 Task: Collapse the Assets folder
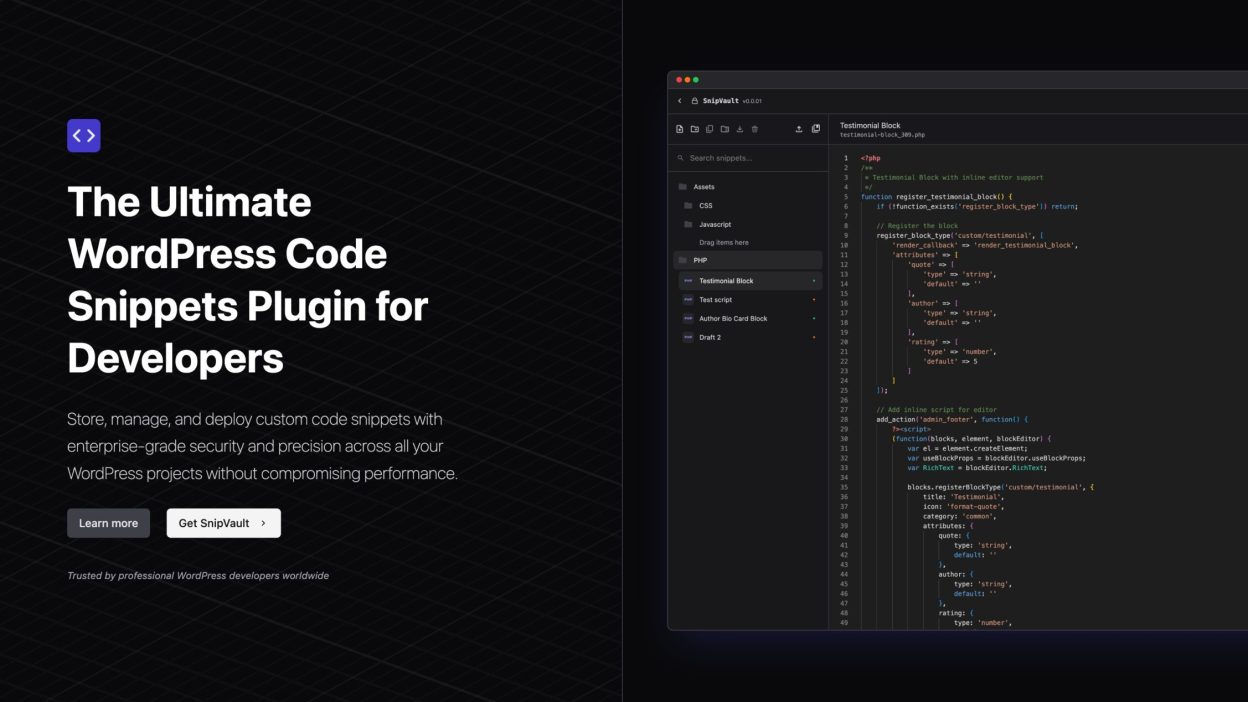(748, 187)
